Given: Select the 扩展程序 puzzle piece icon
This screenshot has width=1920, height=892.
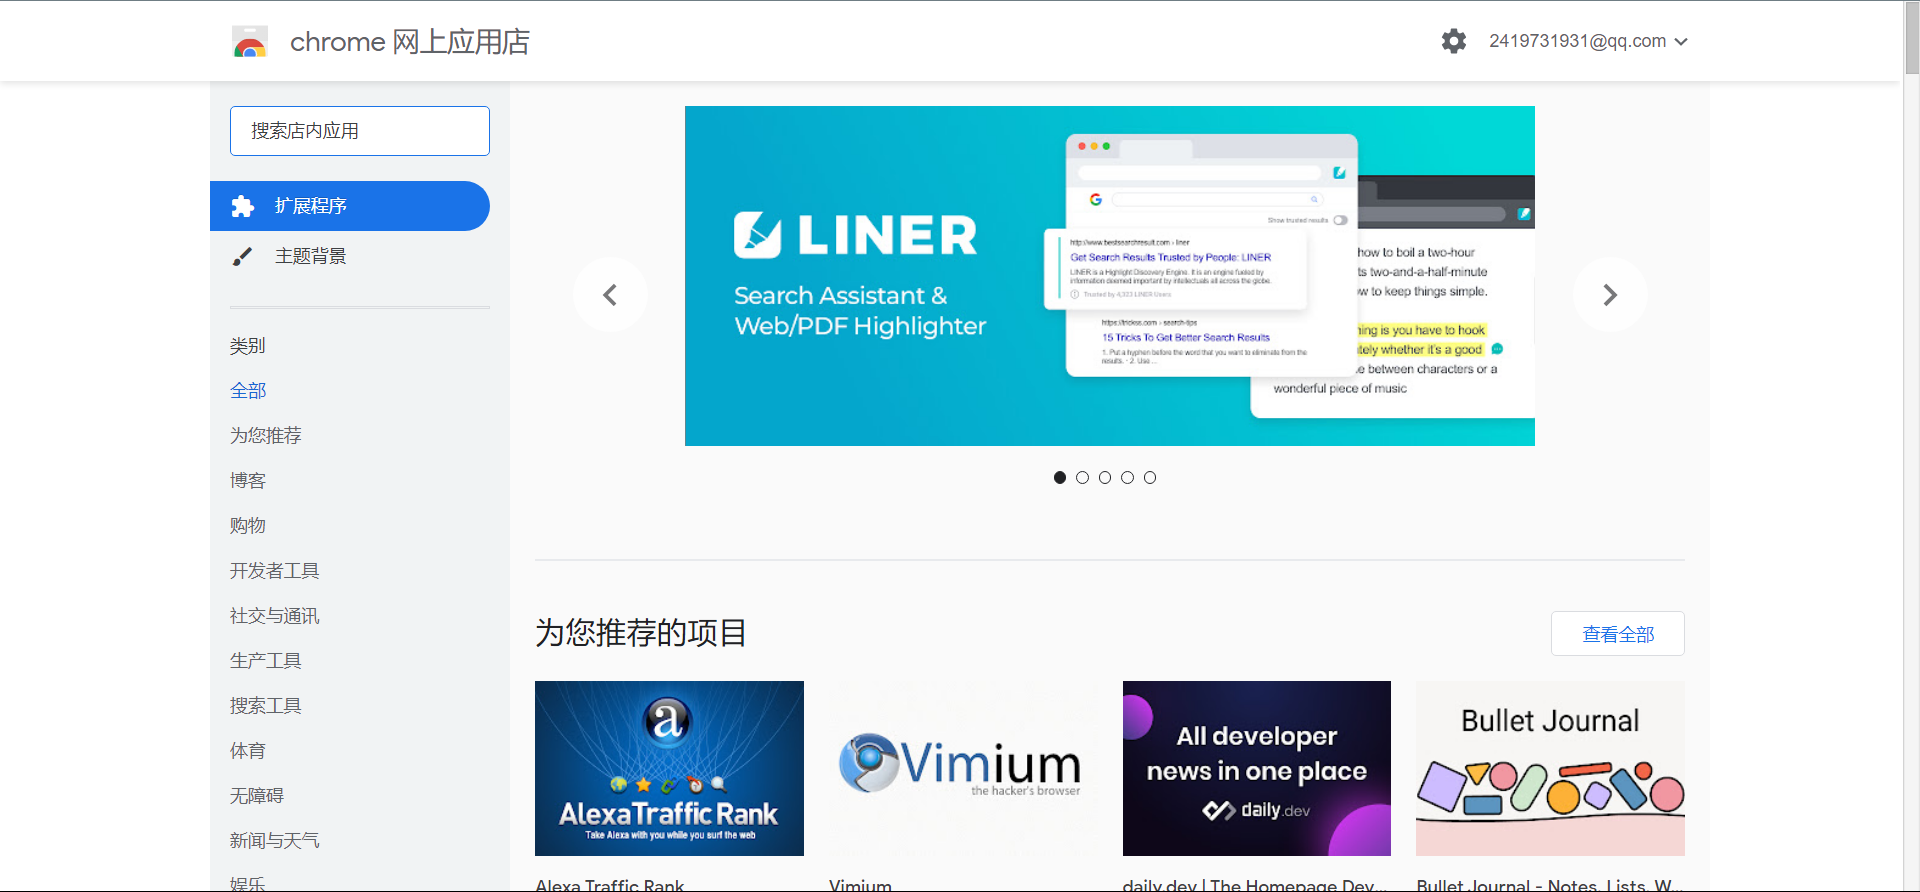Looking at the screenshot, I should [x=243, y=206].
